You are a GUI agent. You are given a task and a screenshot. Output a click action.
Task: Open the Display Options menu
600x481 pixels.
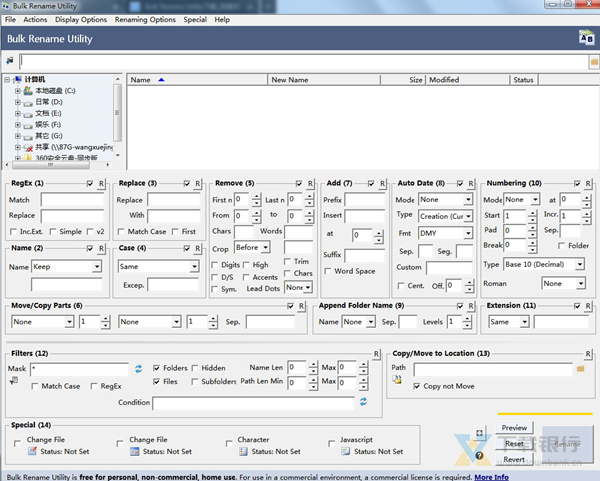[81, 19]
